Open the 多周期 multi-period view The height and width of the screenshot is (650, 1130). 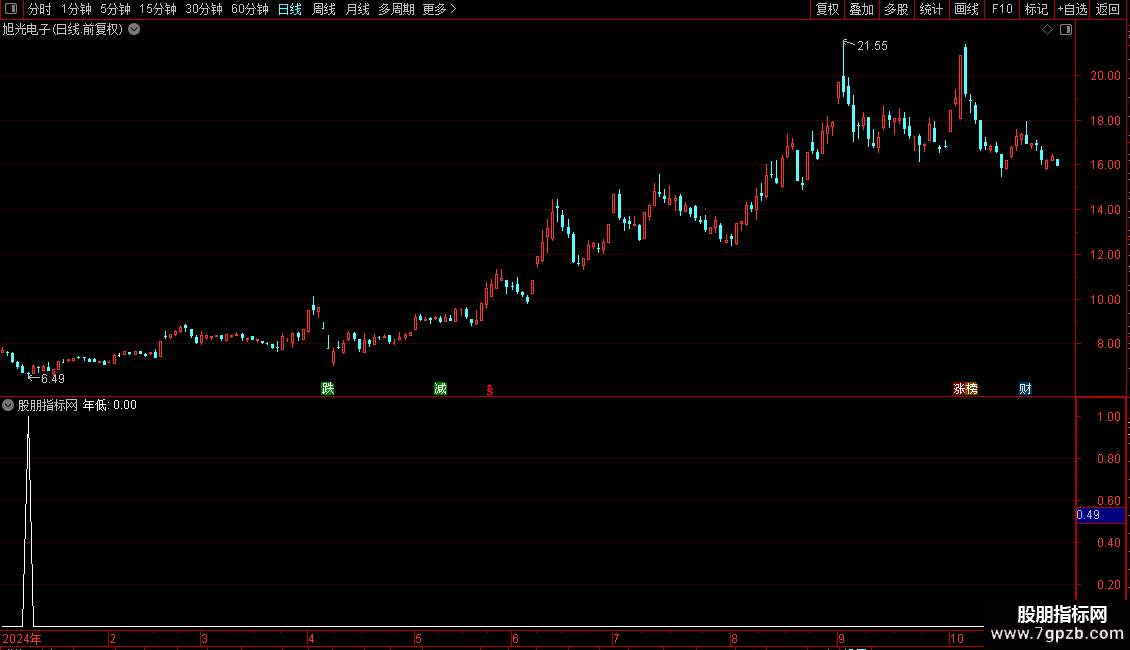coord(396,9)
